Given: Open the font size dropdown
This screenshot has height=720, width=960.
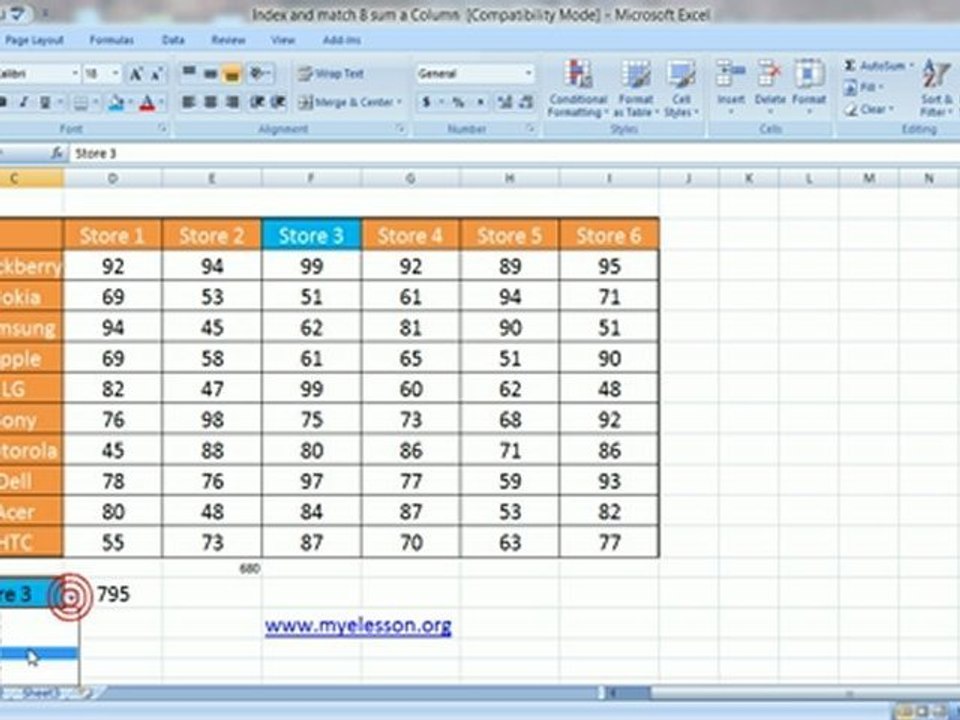Looking at the screenshot, I should [x=115, y=74].
